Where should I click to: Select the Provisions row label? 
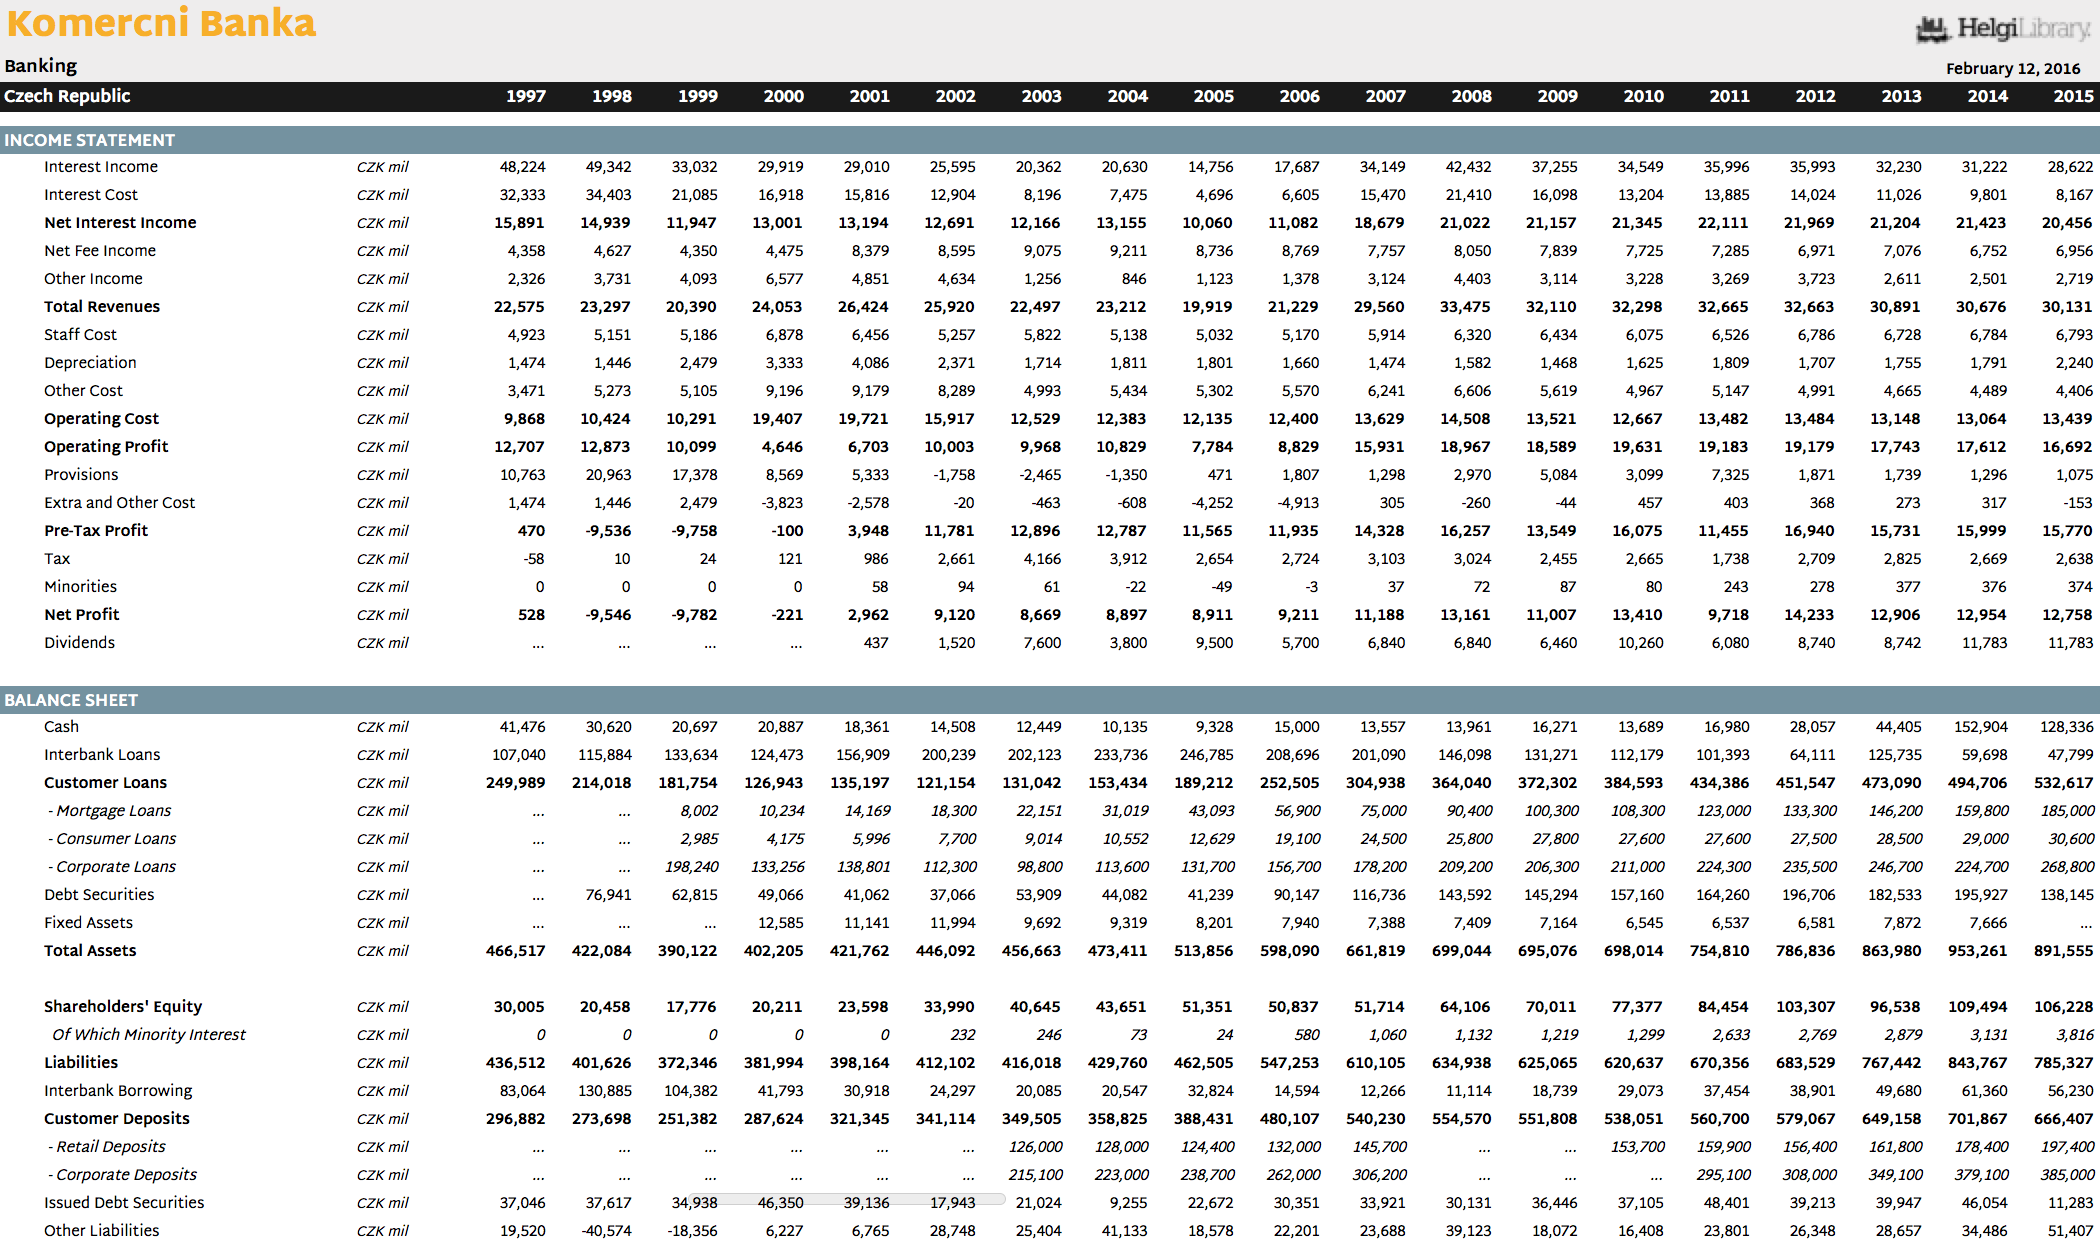click(x=81, y=475)
